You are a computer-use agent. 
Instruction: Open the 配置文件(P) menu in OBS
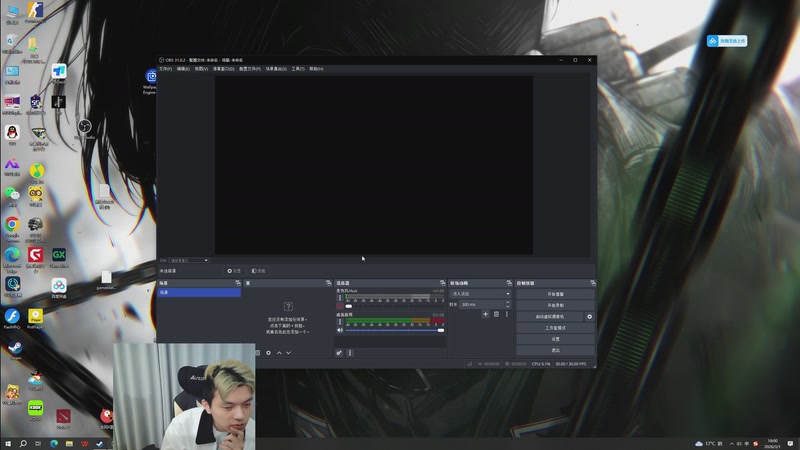pyautogui.click(x=249, y=69)
